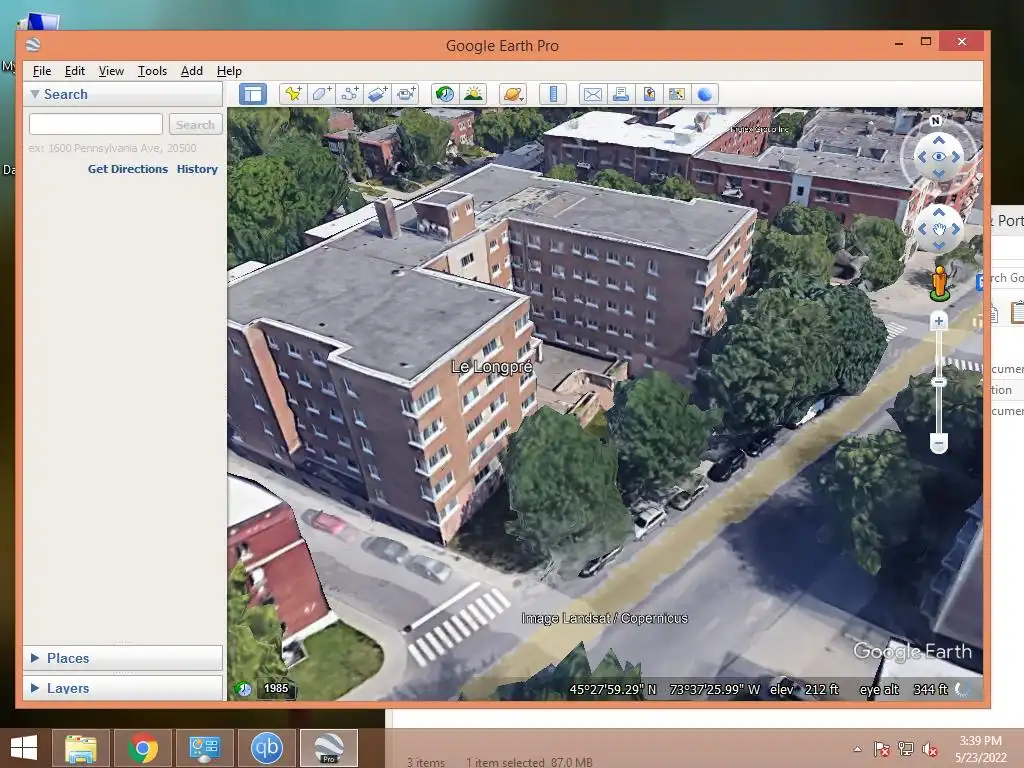1024x768 pixels.
Task: Click the Street View pegman icon
Action: pos(939,283)
